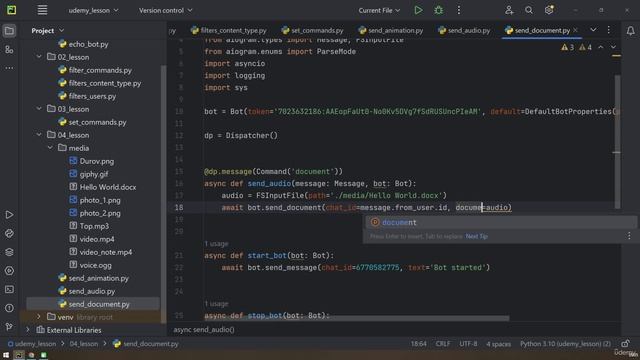Expand External Libraries node
This screenshot has width=640, height=360.
(x=28, y=330)
